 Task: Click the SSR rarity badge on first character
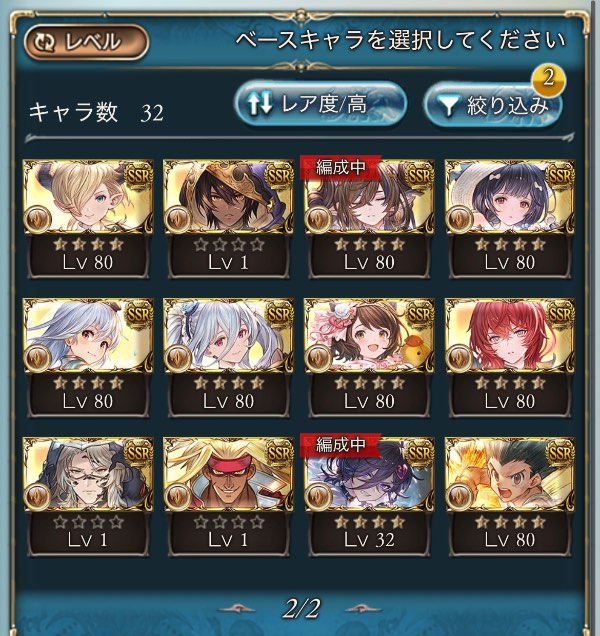[x=139, y=176]
